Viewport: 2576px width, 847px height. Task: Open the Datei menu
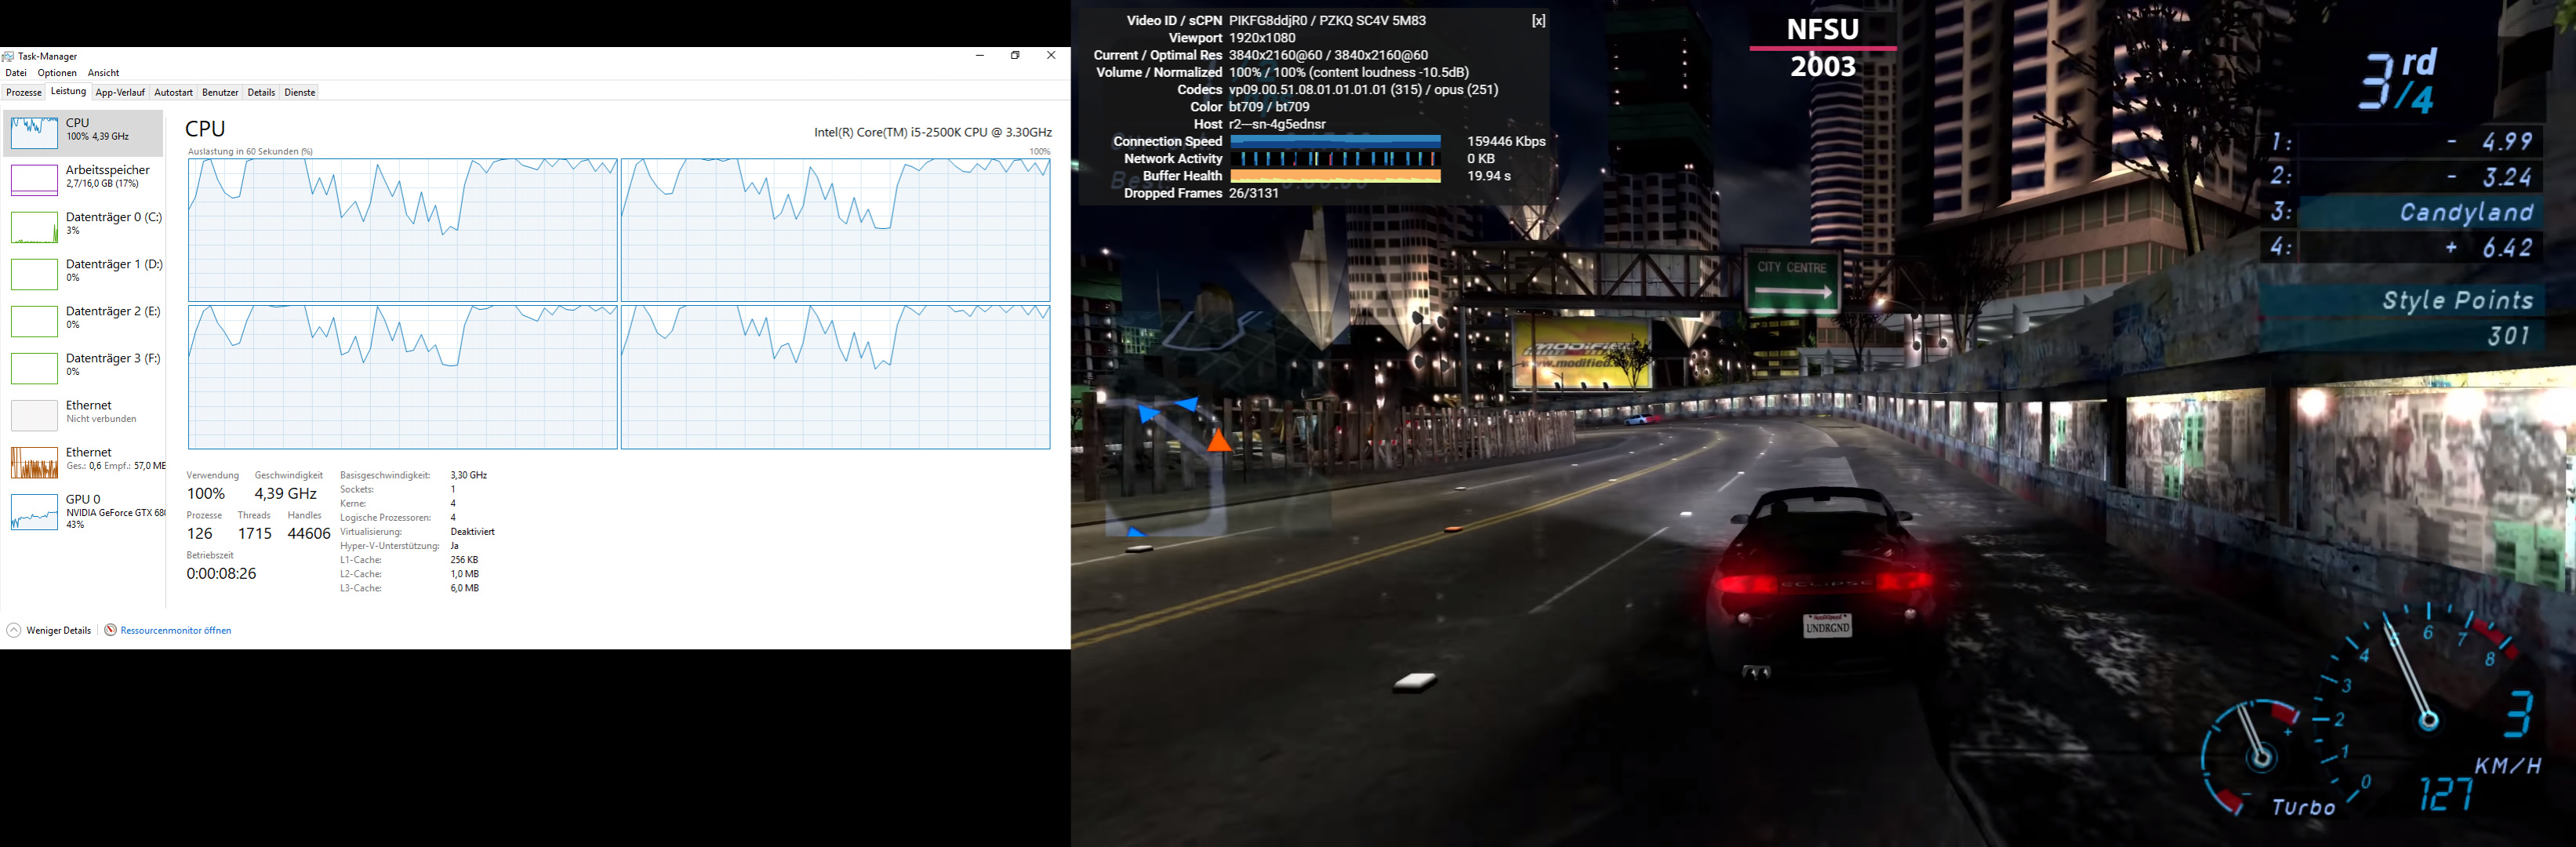(16, 73)
